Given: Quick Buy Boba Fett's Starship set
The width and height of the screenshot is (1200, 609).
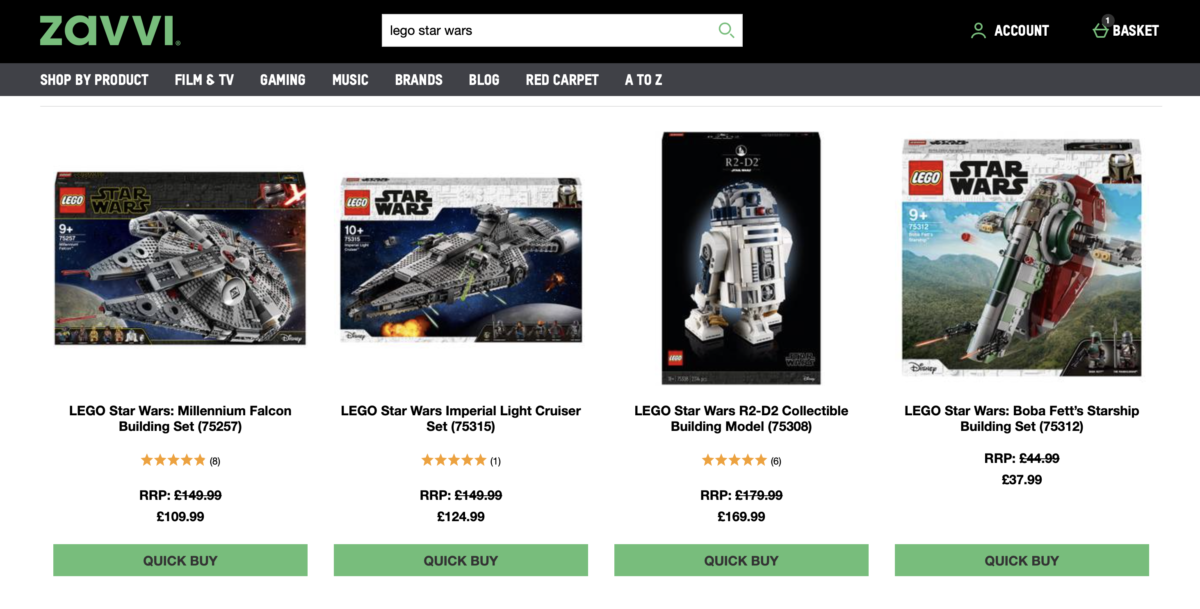Looking at the screenshot, I should (1022, 560).
